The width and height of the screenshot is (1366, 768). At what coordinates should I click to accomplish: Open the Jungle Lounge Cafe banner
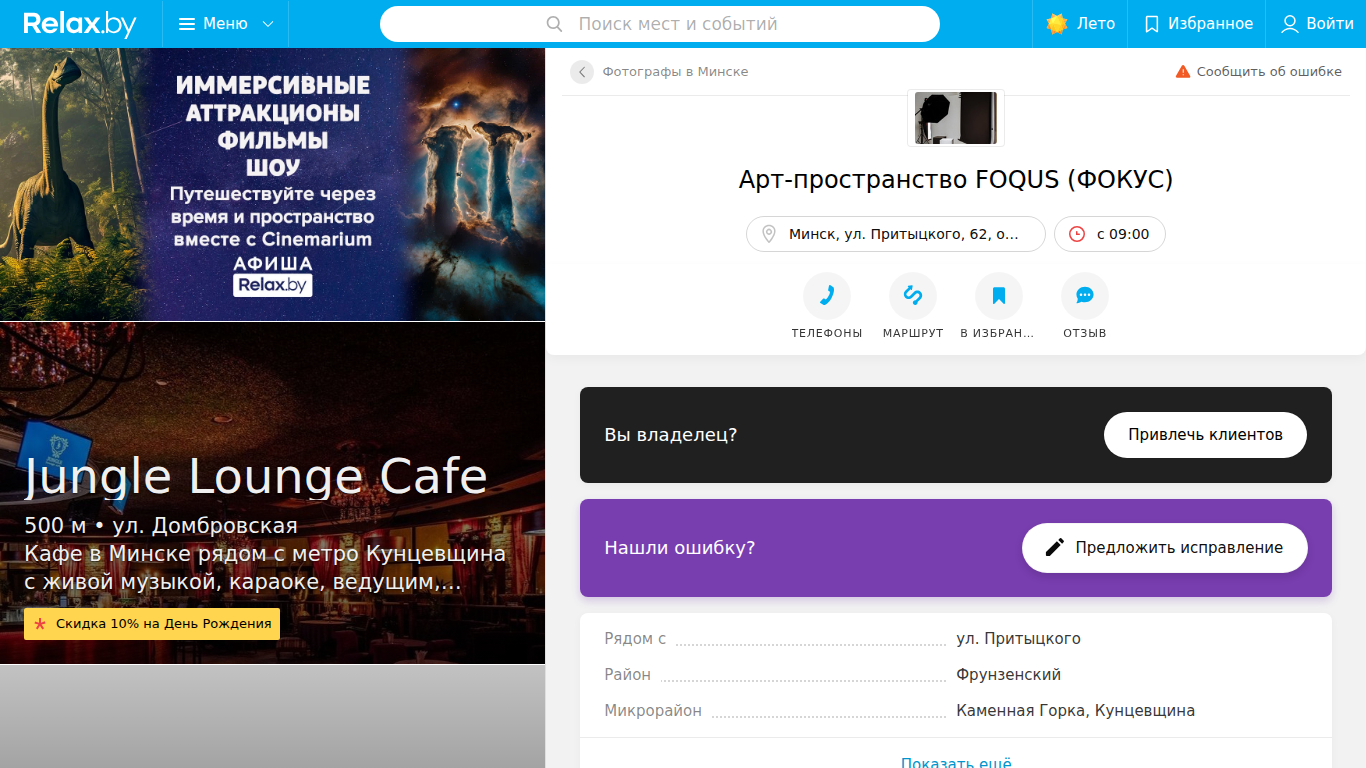point(272,493)
